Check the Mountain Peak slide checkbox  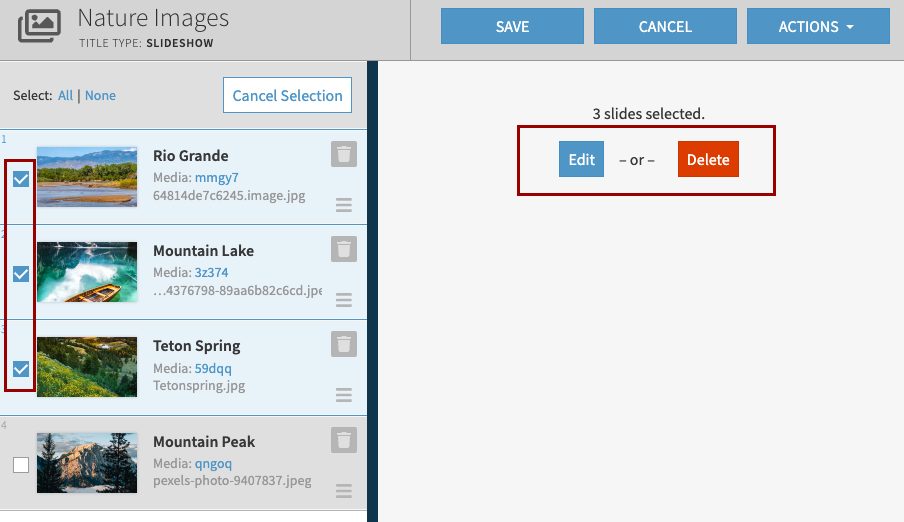click(x=20, y=464)
